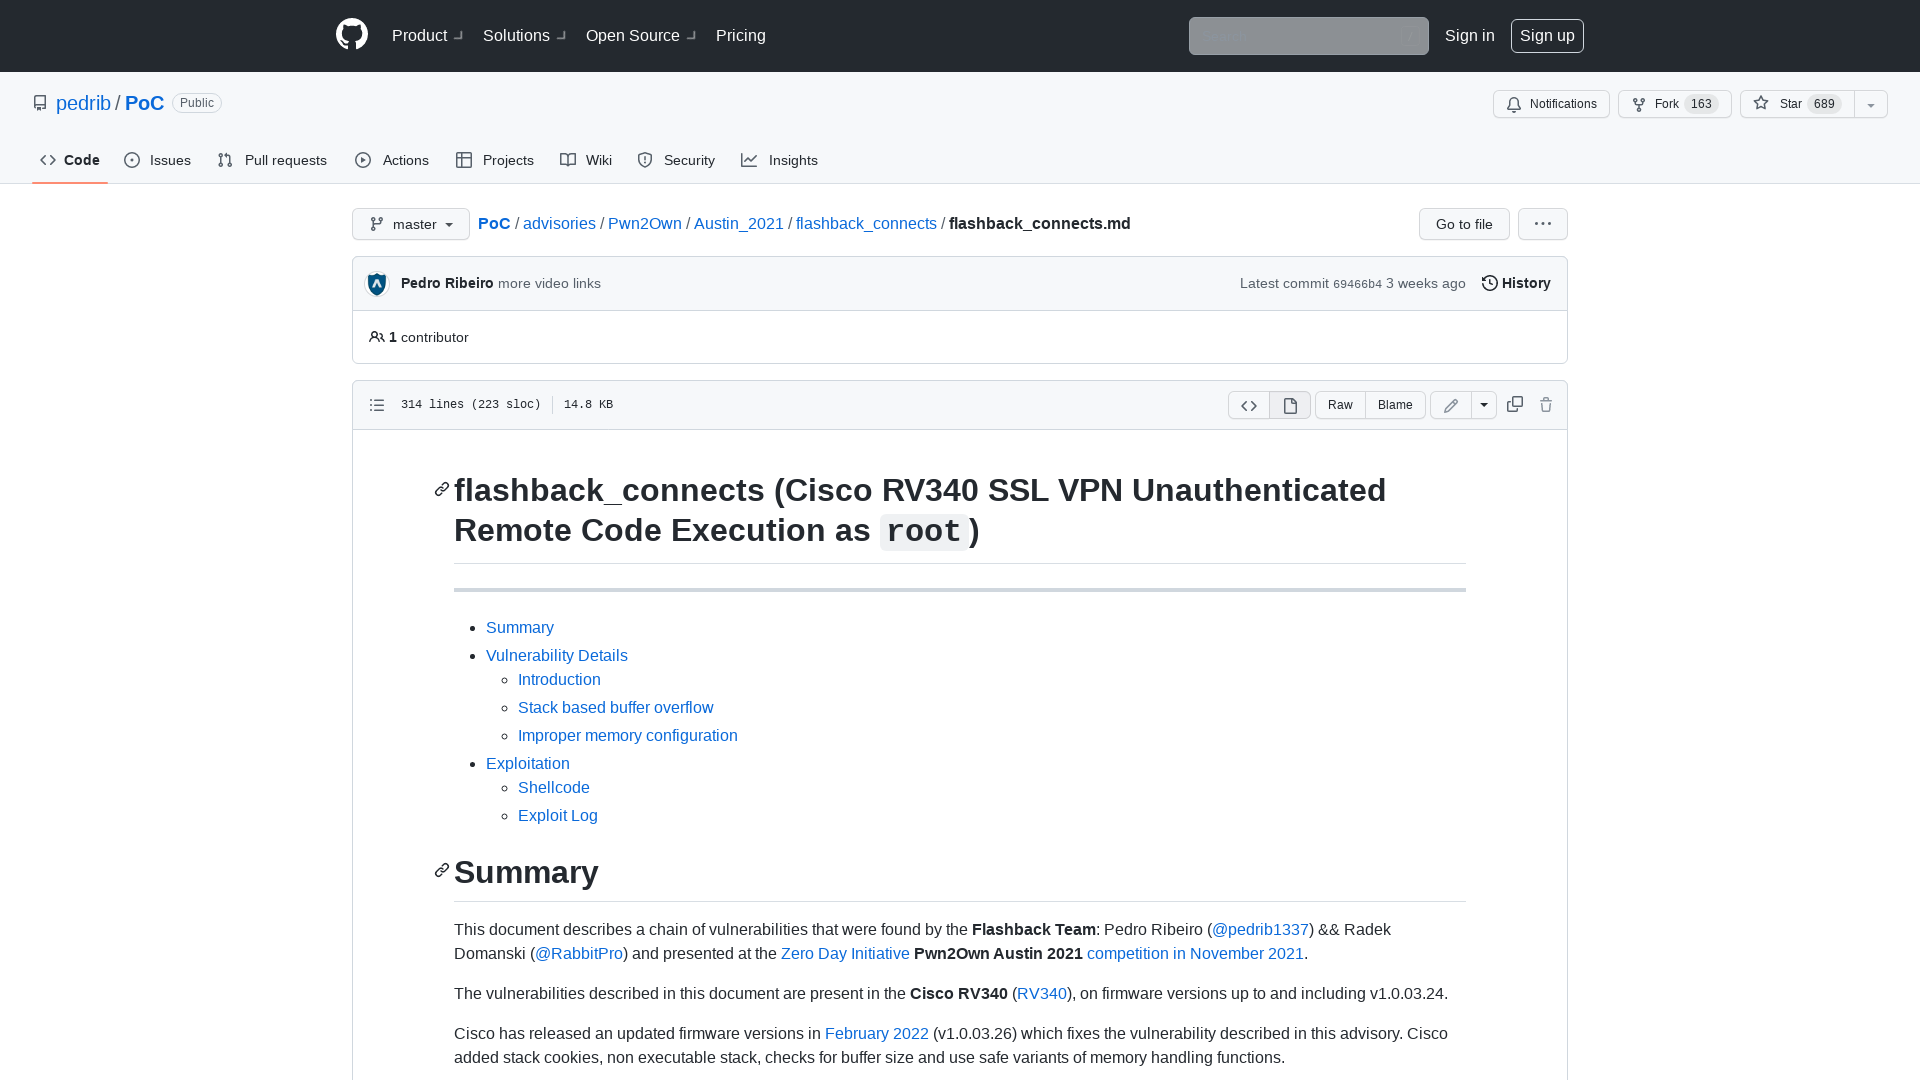Jump to Exploit Log section
The width and height of the screenshot is (1920, 1080).
[x=558, y=816]
